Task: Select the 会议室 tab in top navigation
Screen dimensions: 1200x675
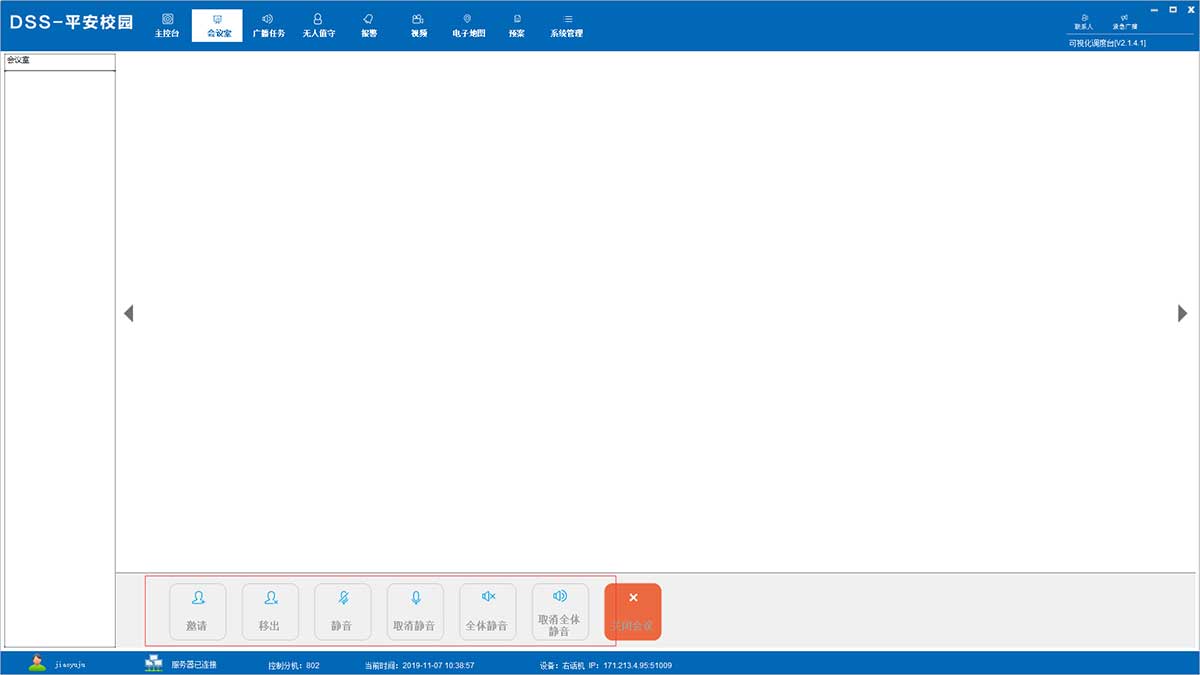Action: click(217, 25)
